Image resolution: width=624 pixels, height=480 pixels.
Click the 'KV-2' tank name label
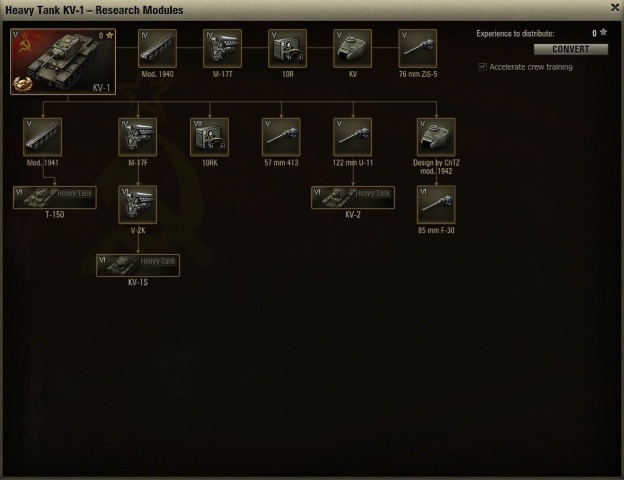(x=353, y=215)
